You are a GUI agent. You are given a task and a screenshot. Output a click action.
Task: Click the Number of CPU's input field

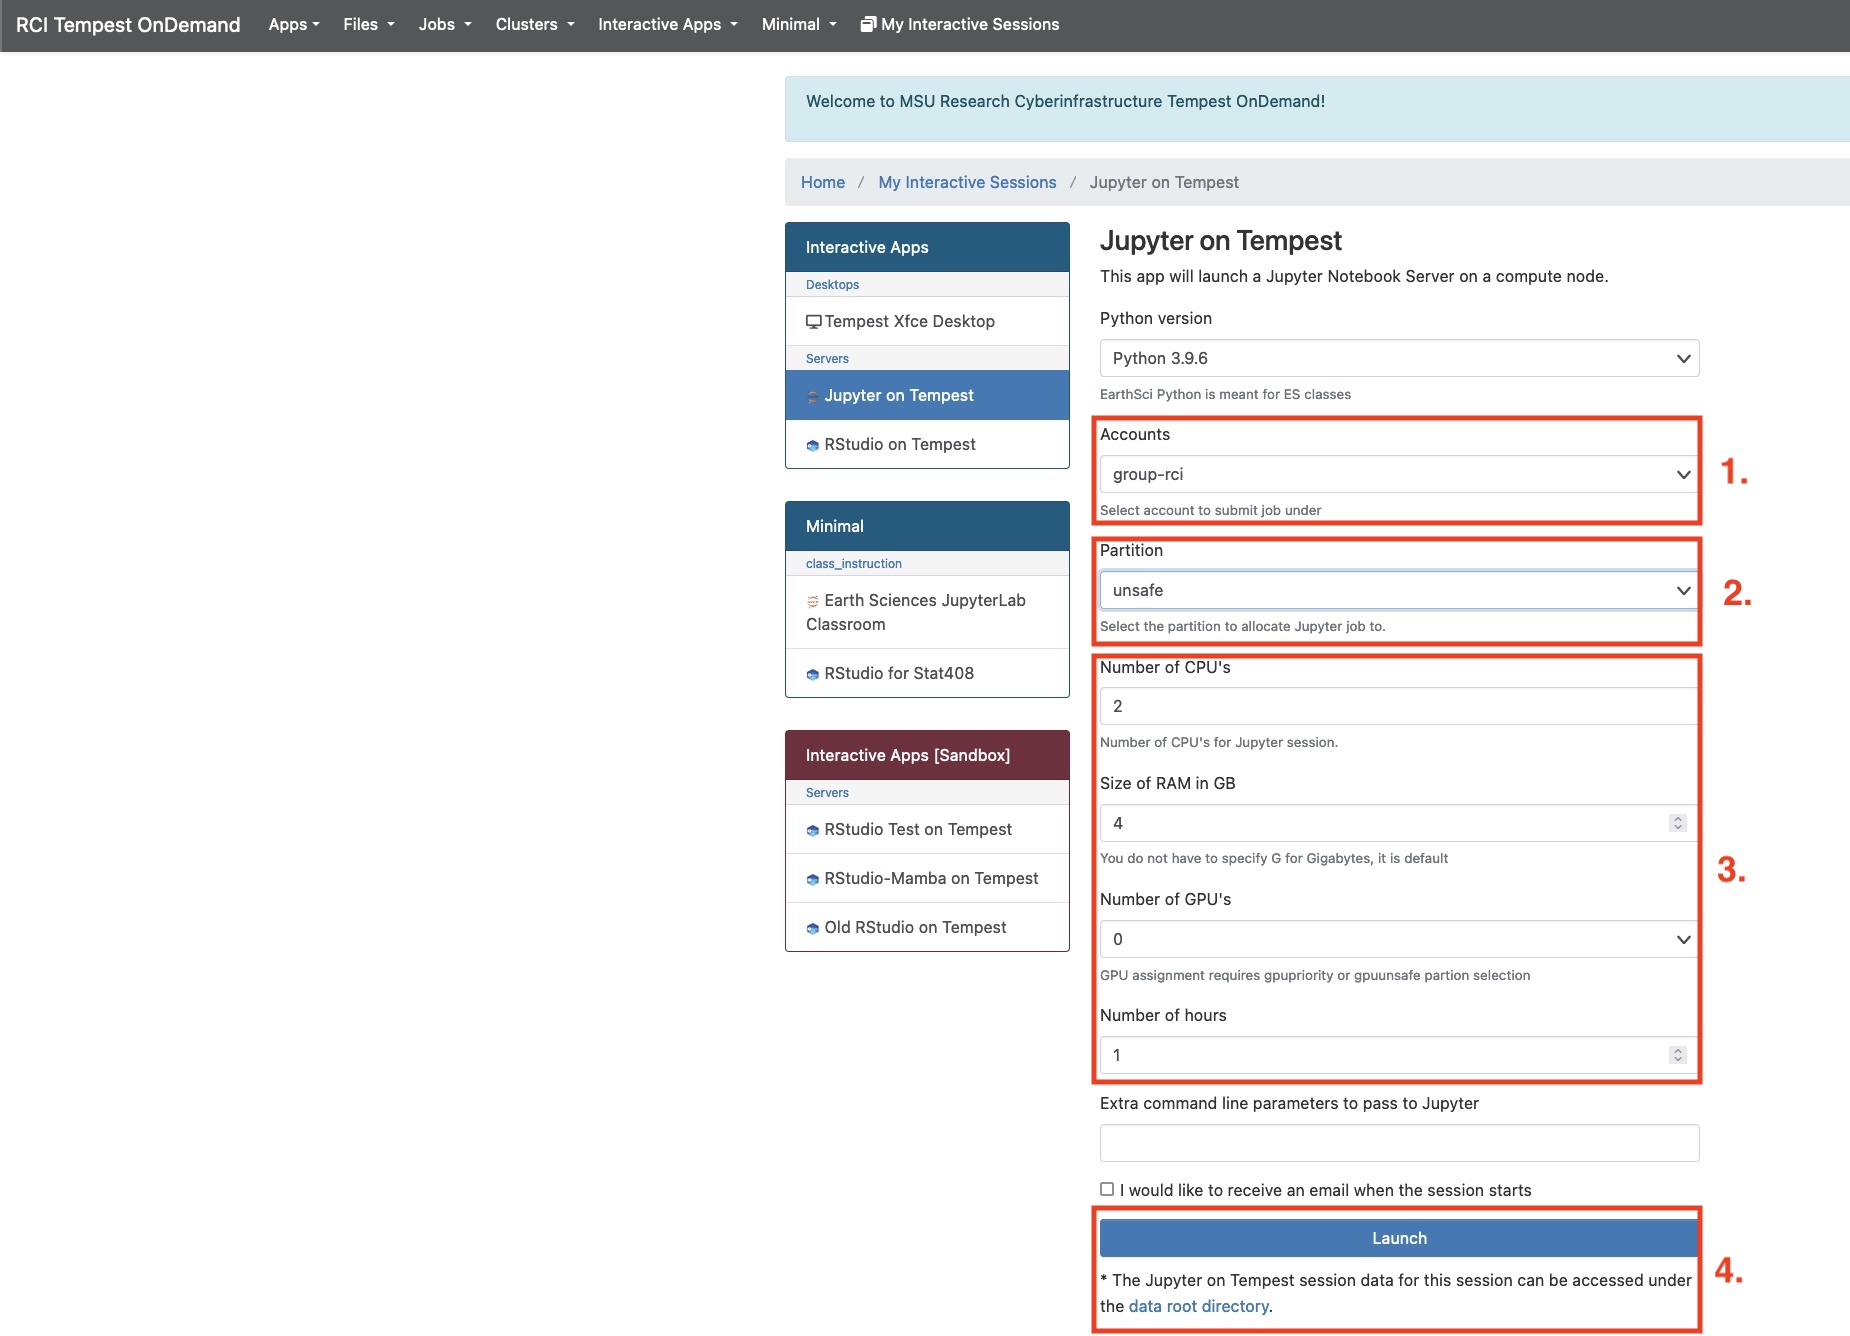coord(1399,706)
